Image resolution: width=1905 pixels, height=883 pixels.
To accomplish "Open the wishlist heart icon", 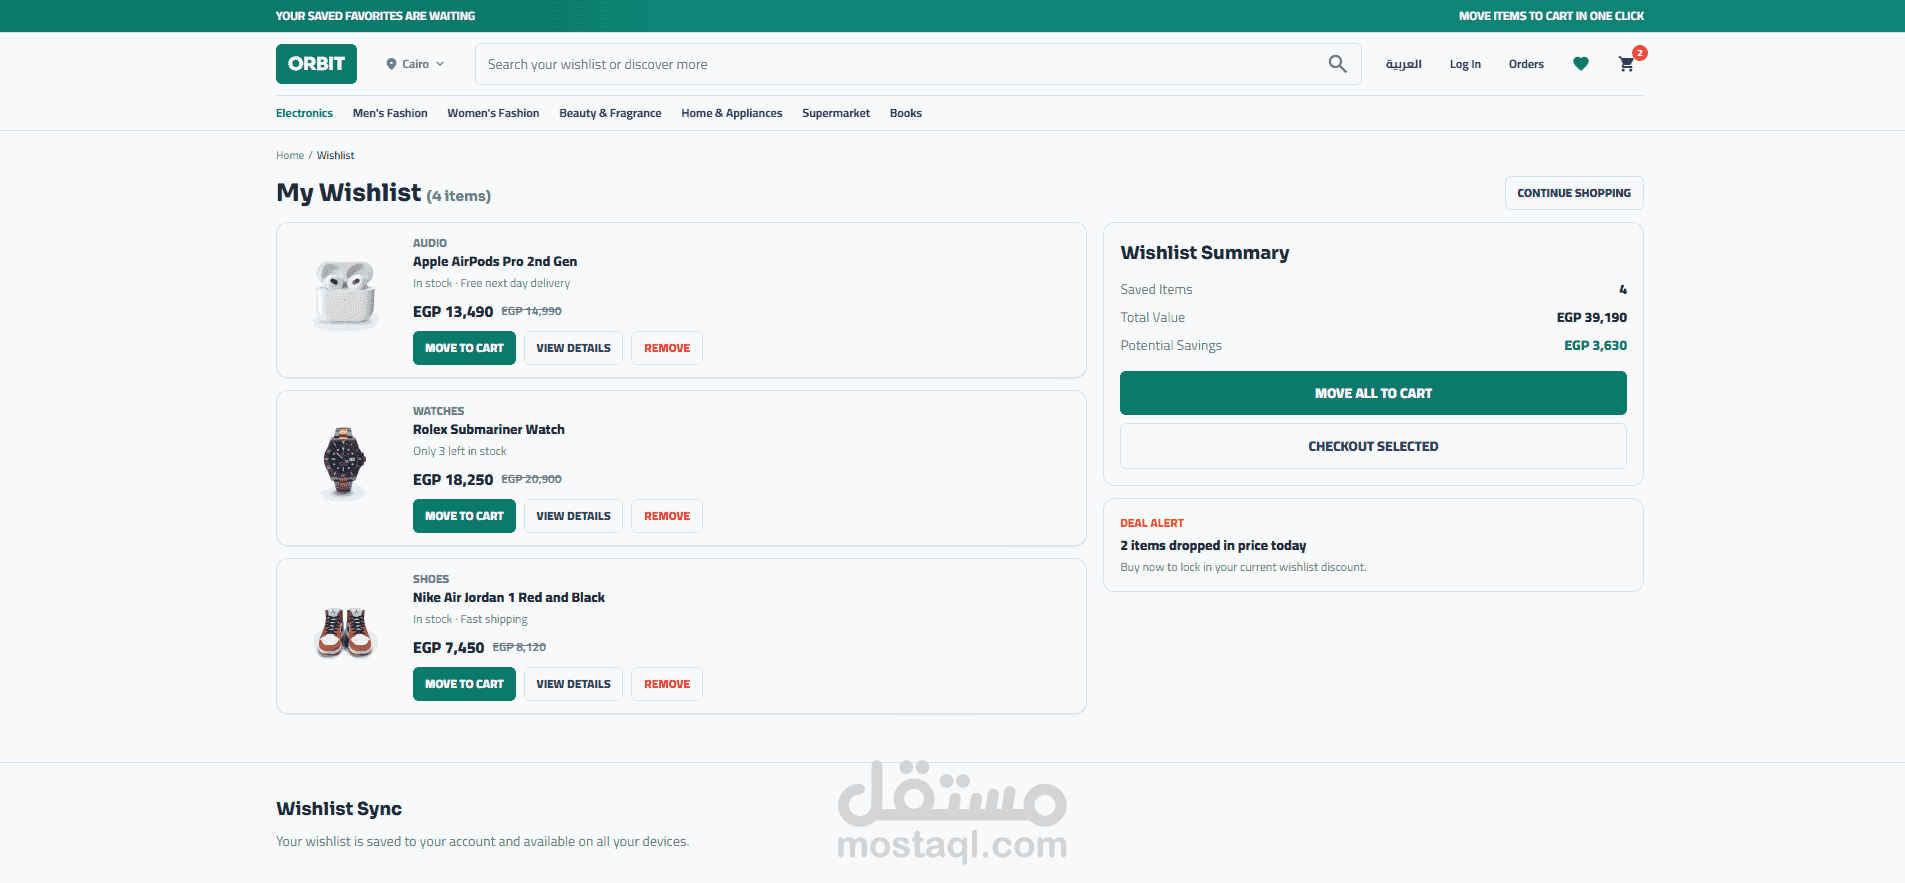I will click(x=1580, y=64).
